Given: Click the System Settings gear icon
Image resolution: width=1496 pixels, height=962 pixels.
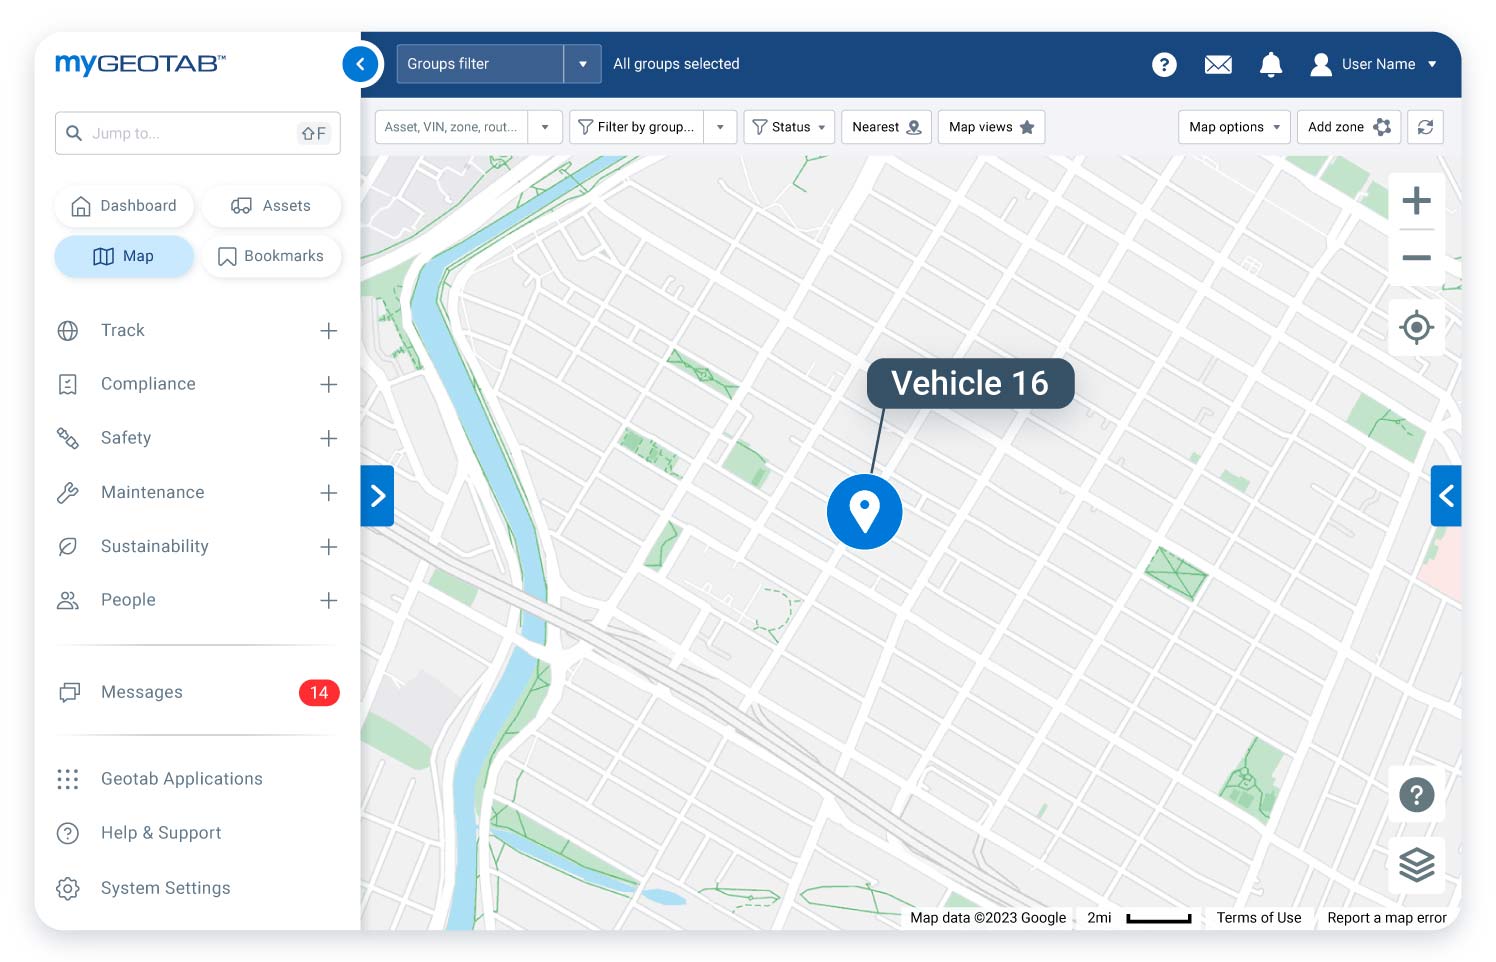Looking at the screenshot, I should pos(68,888).
